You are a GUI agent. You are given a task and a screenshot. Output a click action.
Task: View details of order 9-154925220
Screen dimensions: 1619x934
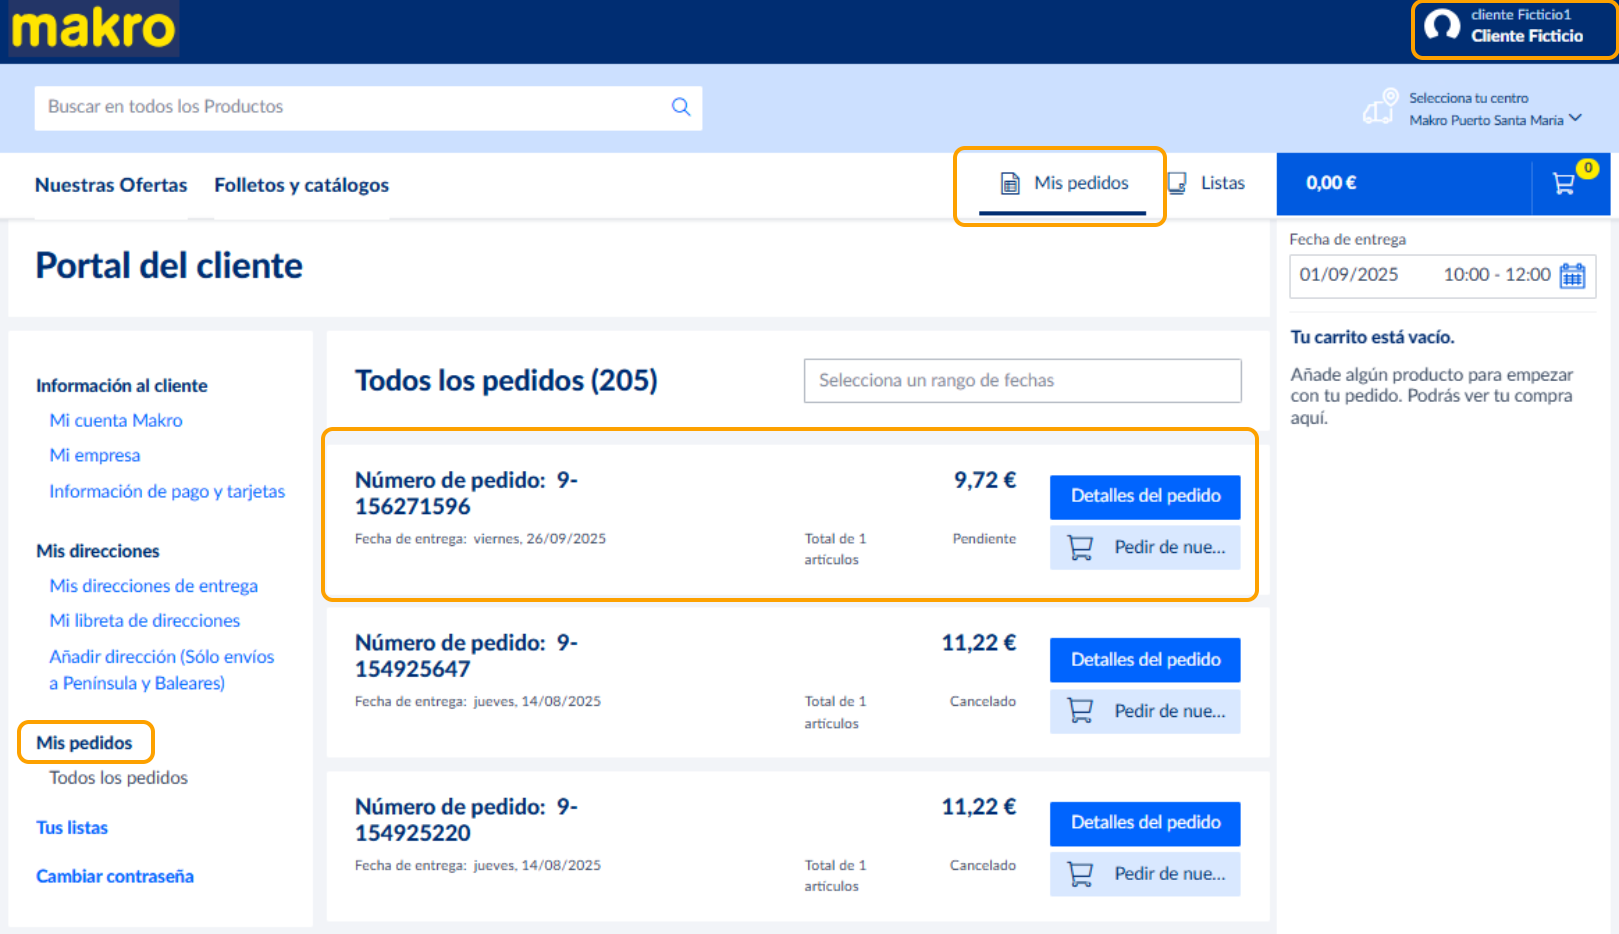pyautogui.click(x=1145, y=823)
